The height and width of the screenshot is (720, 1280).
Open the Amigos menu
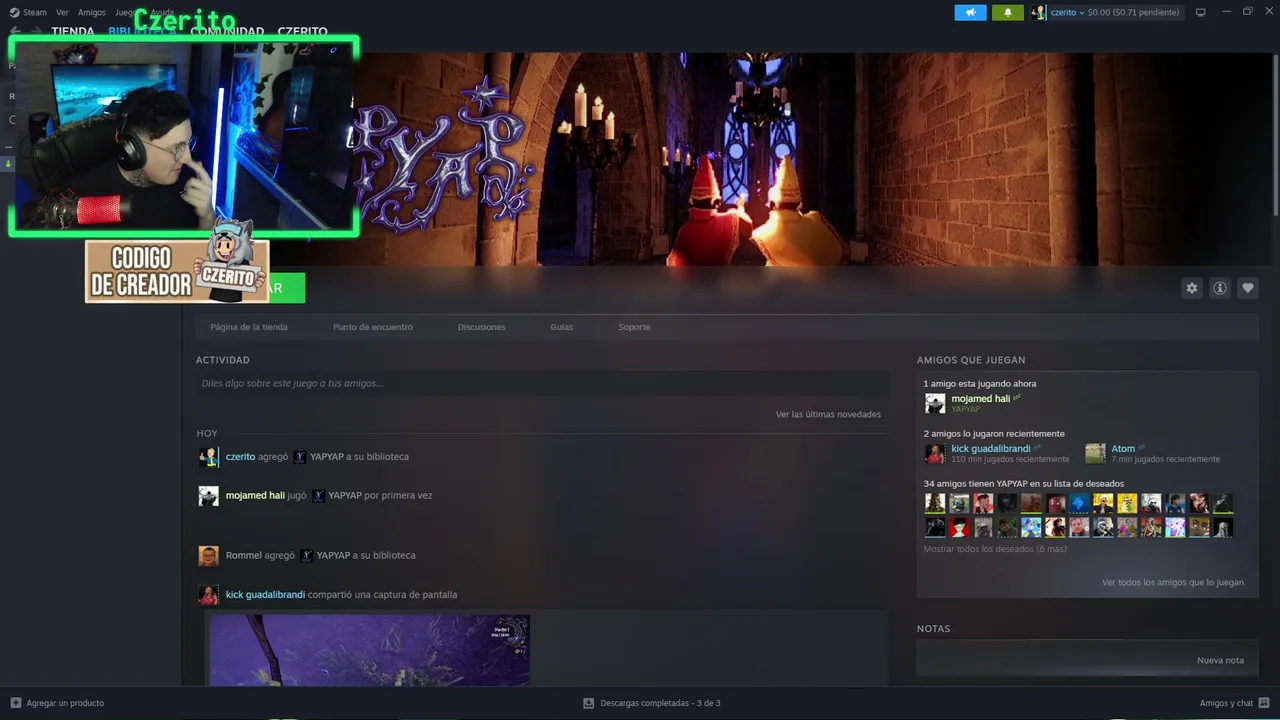[92, 12]
